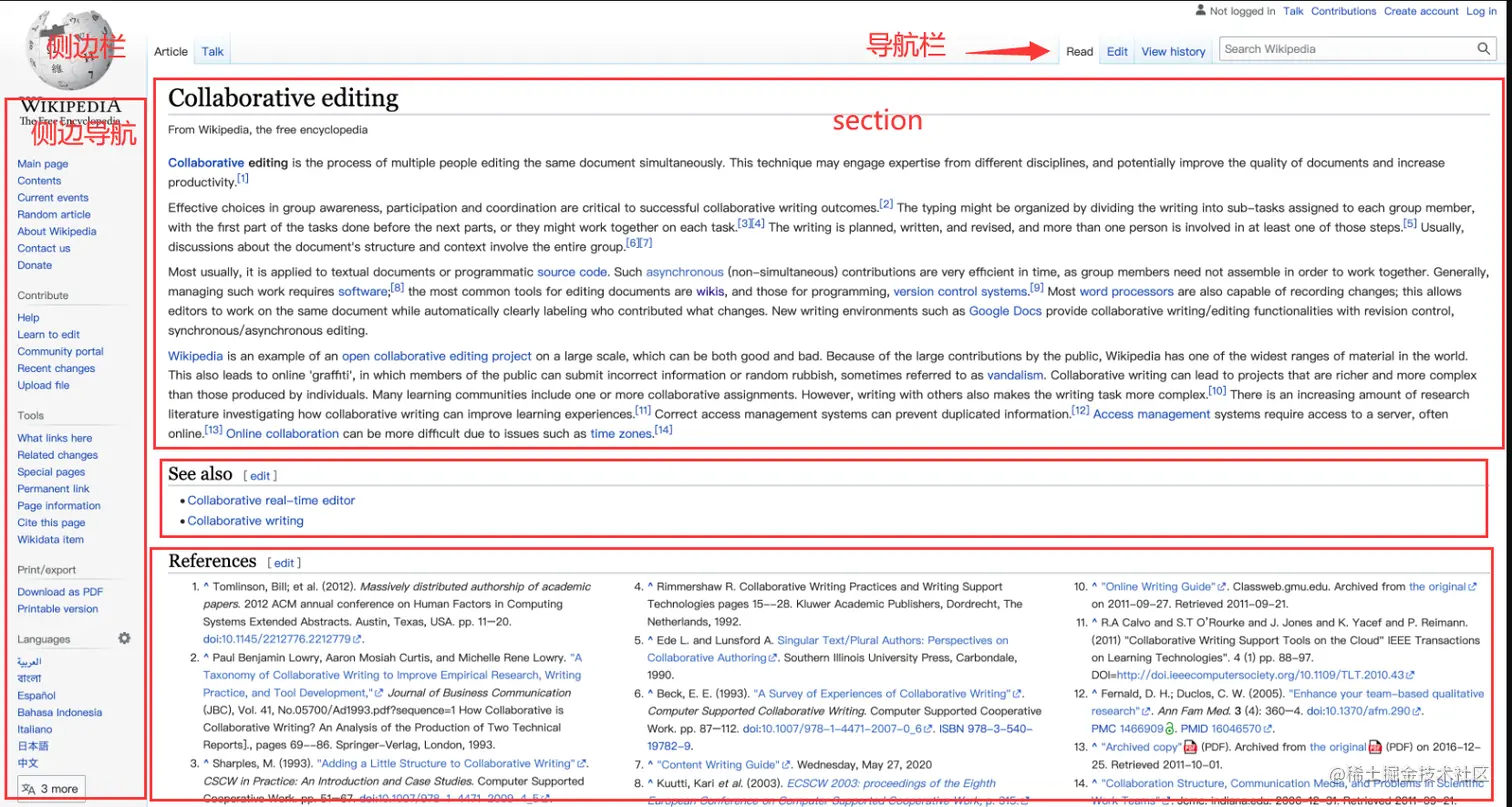The image size is (1512, 807).
Task: Open the wikis link in the article
Action: pyautogui.click(x=710, y=292)
